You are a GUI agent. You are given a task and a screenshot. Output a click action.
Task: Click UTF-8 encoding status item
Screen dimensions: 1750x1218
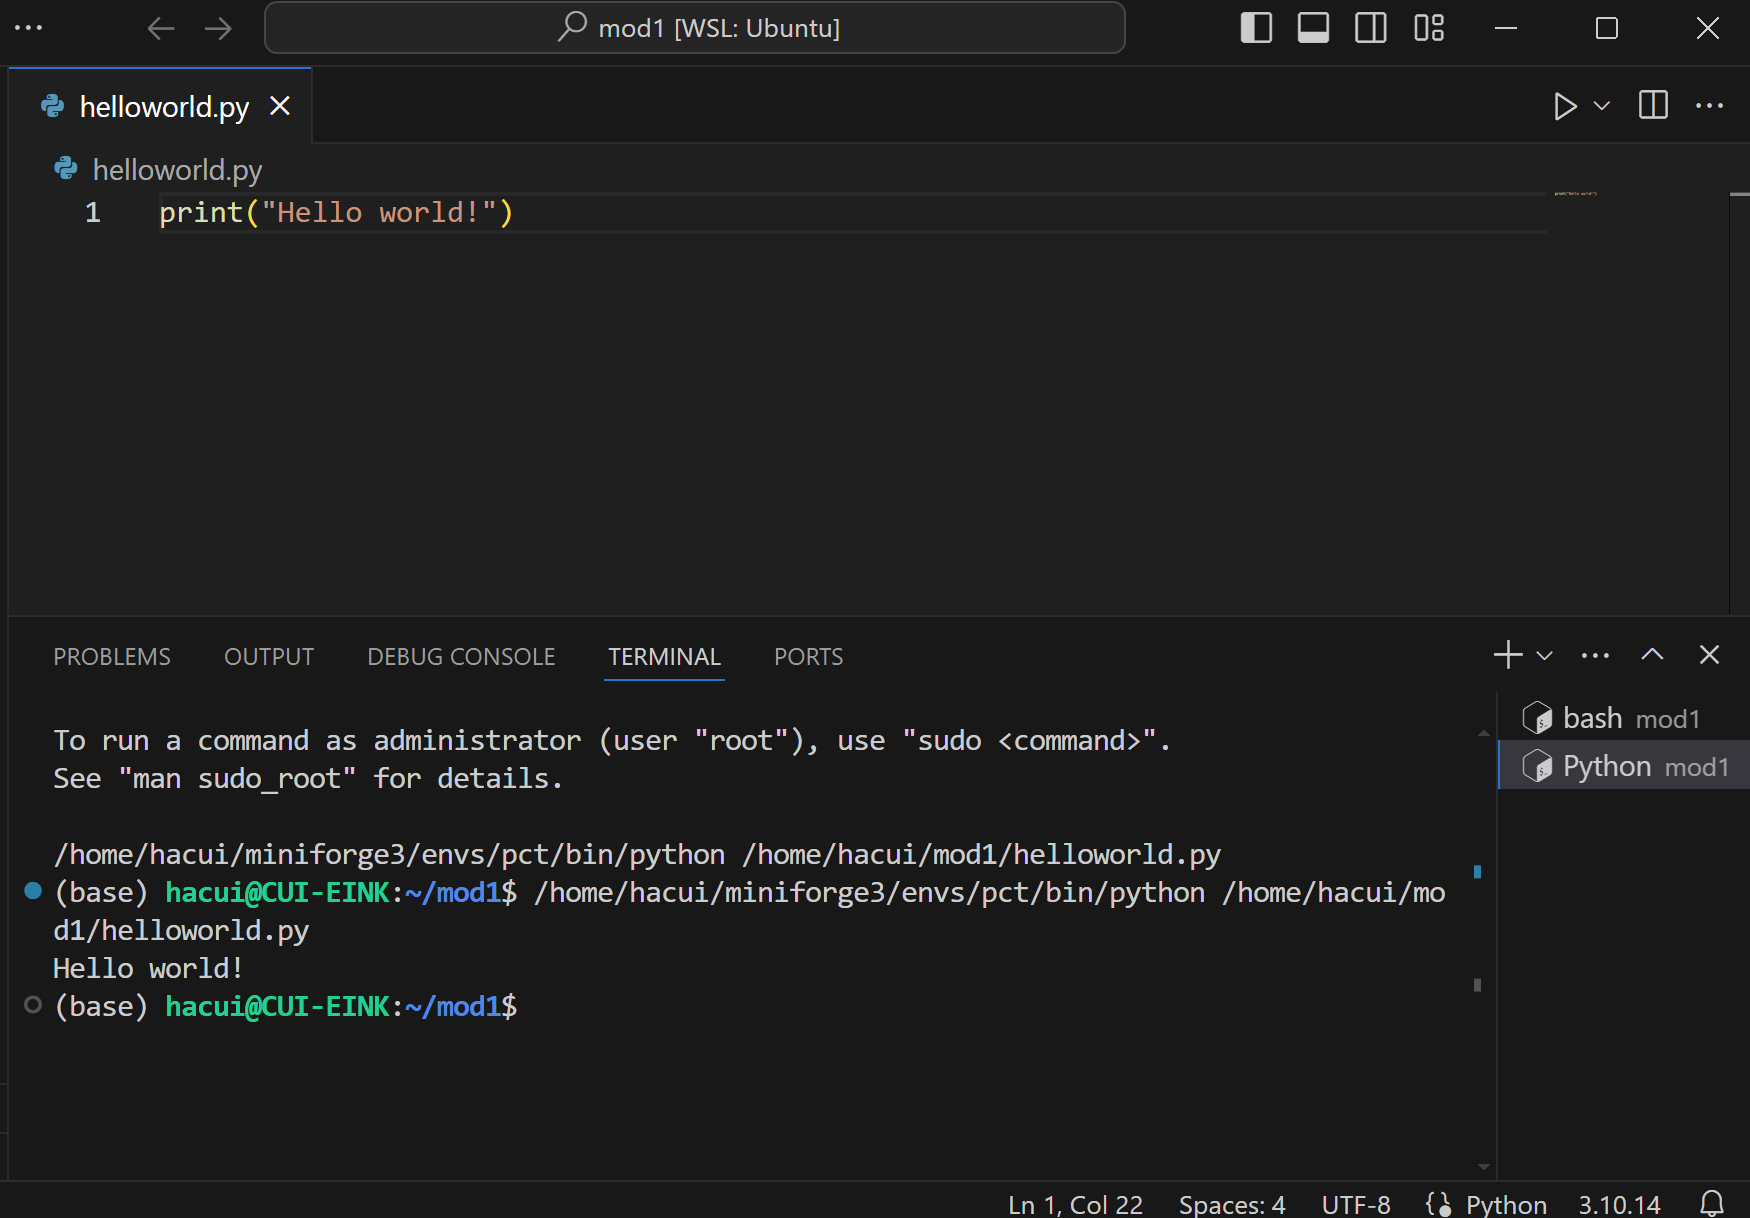1356,1204
